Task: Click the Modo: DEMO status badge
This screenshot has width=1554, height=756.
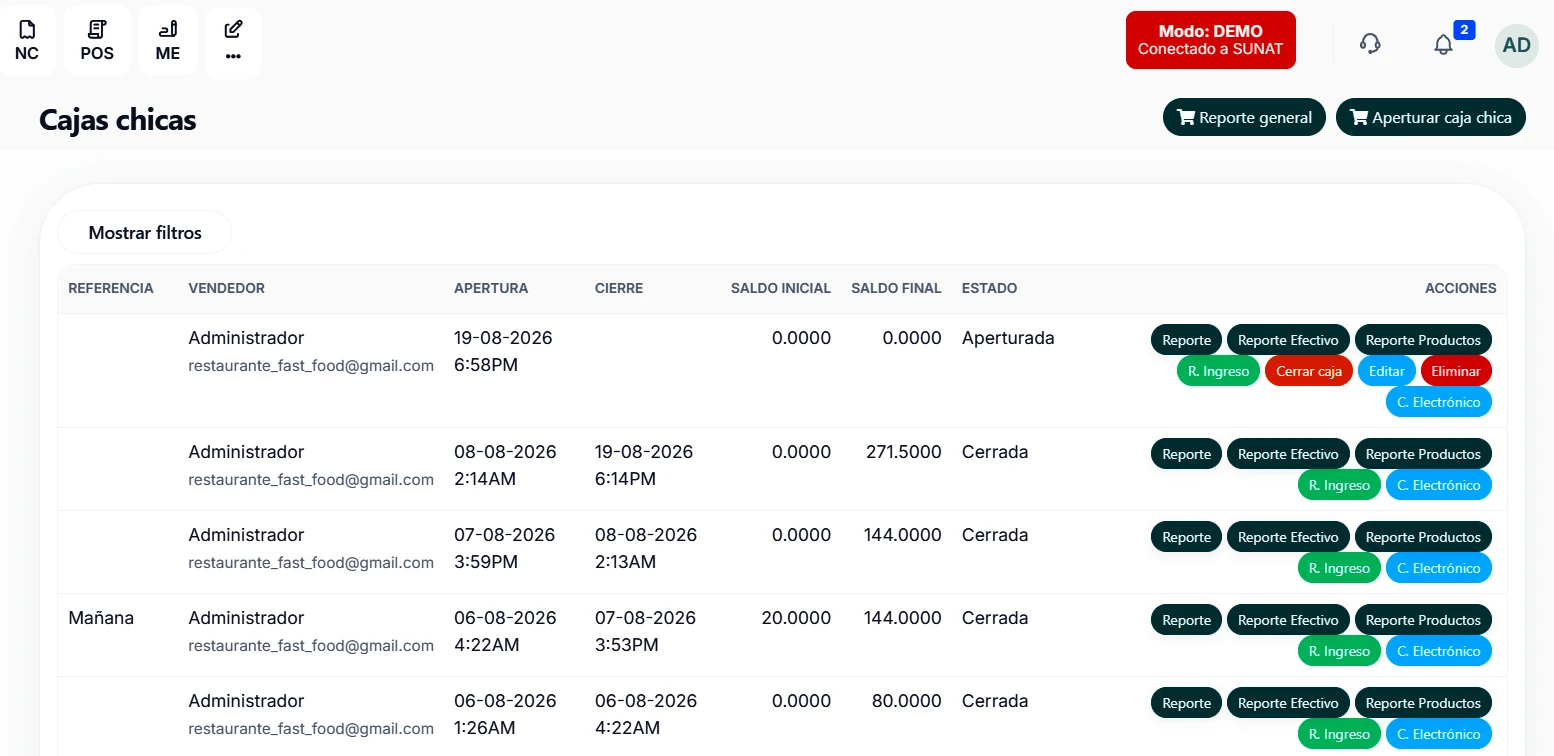Action: (x=1211, y=40)
